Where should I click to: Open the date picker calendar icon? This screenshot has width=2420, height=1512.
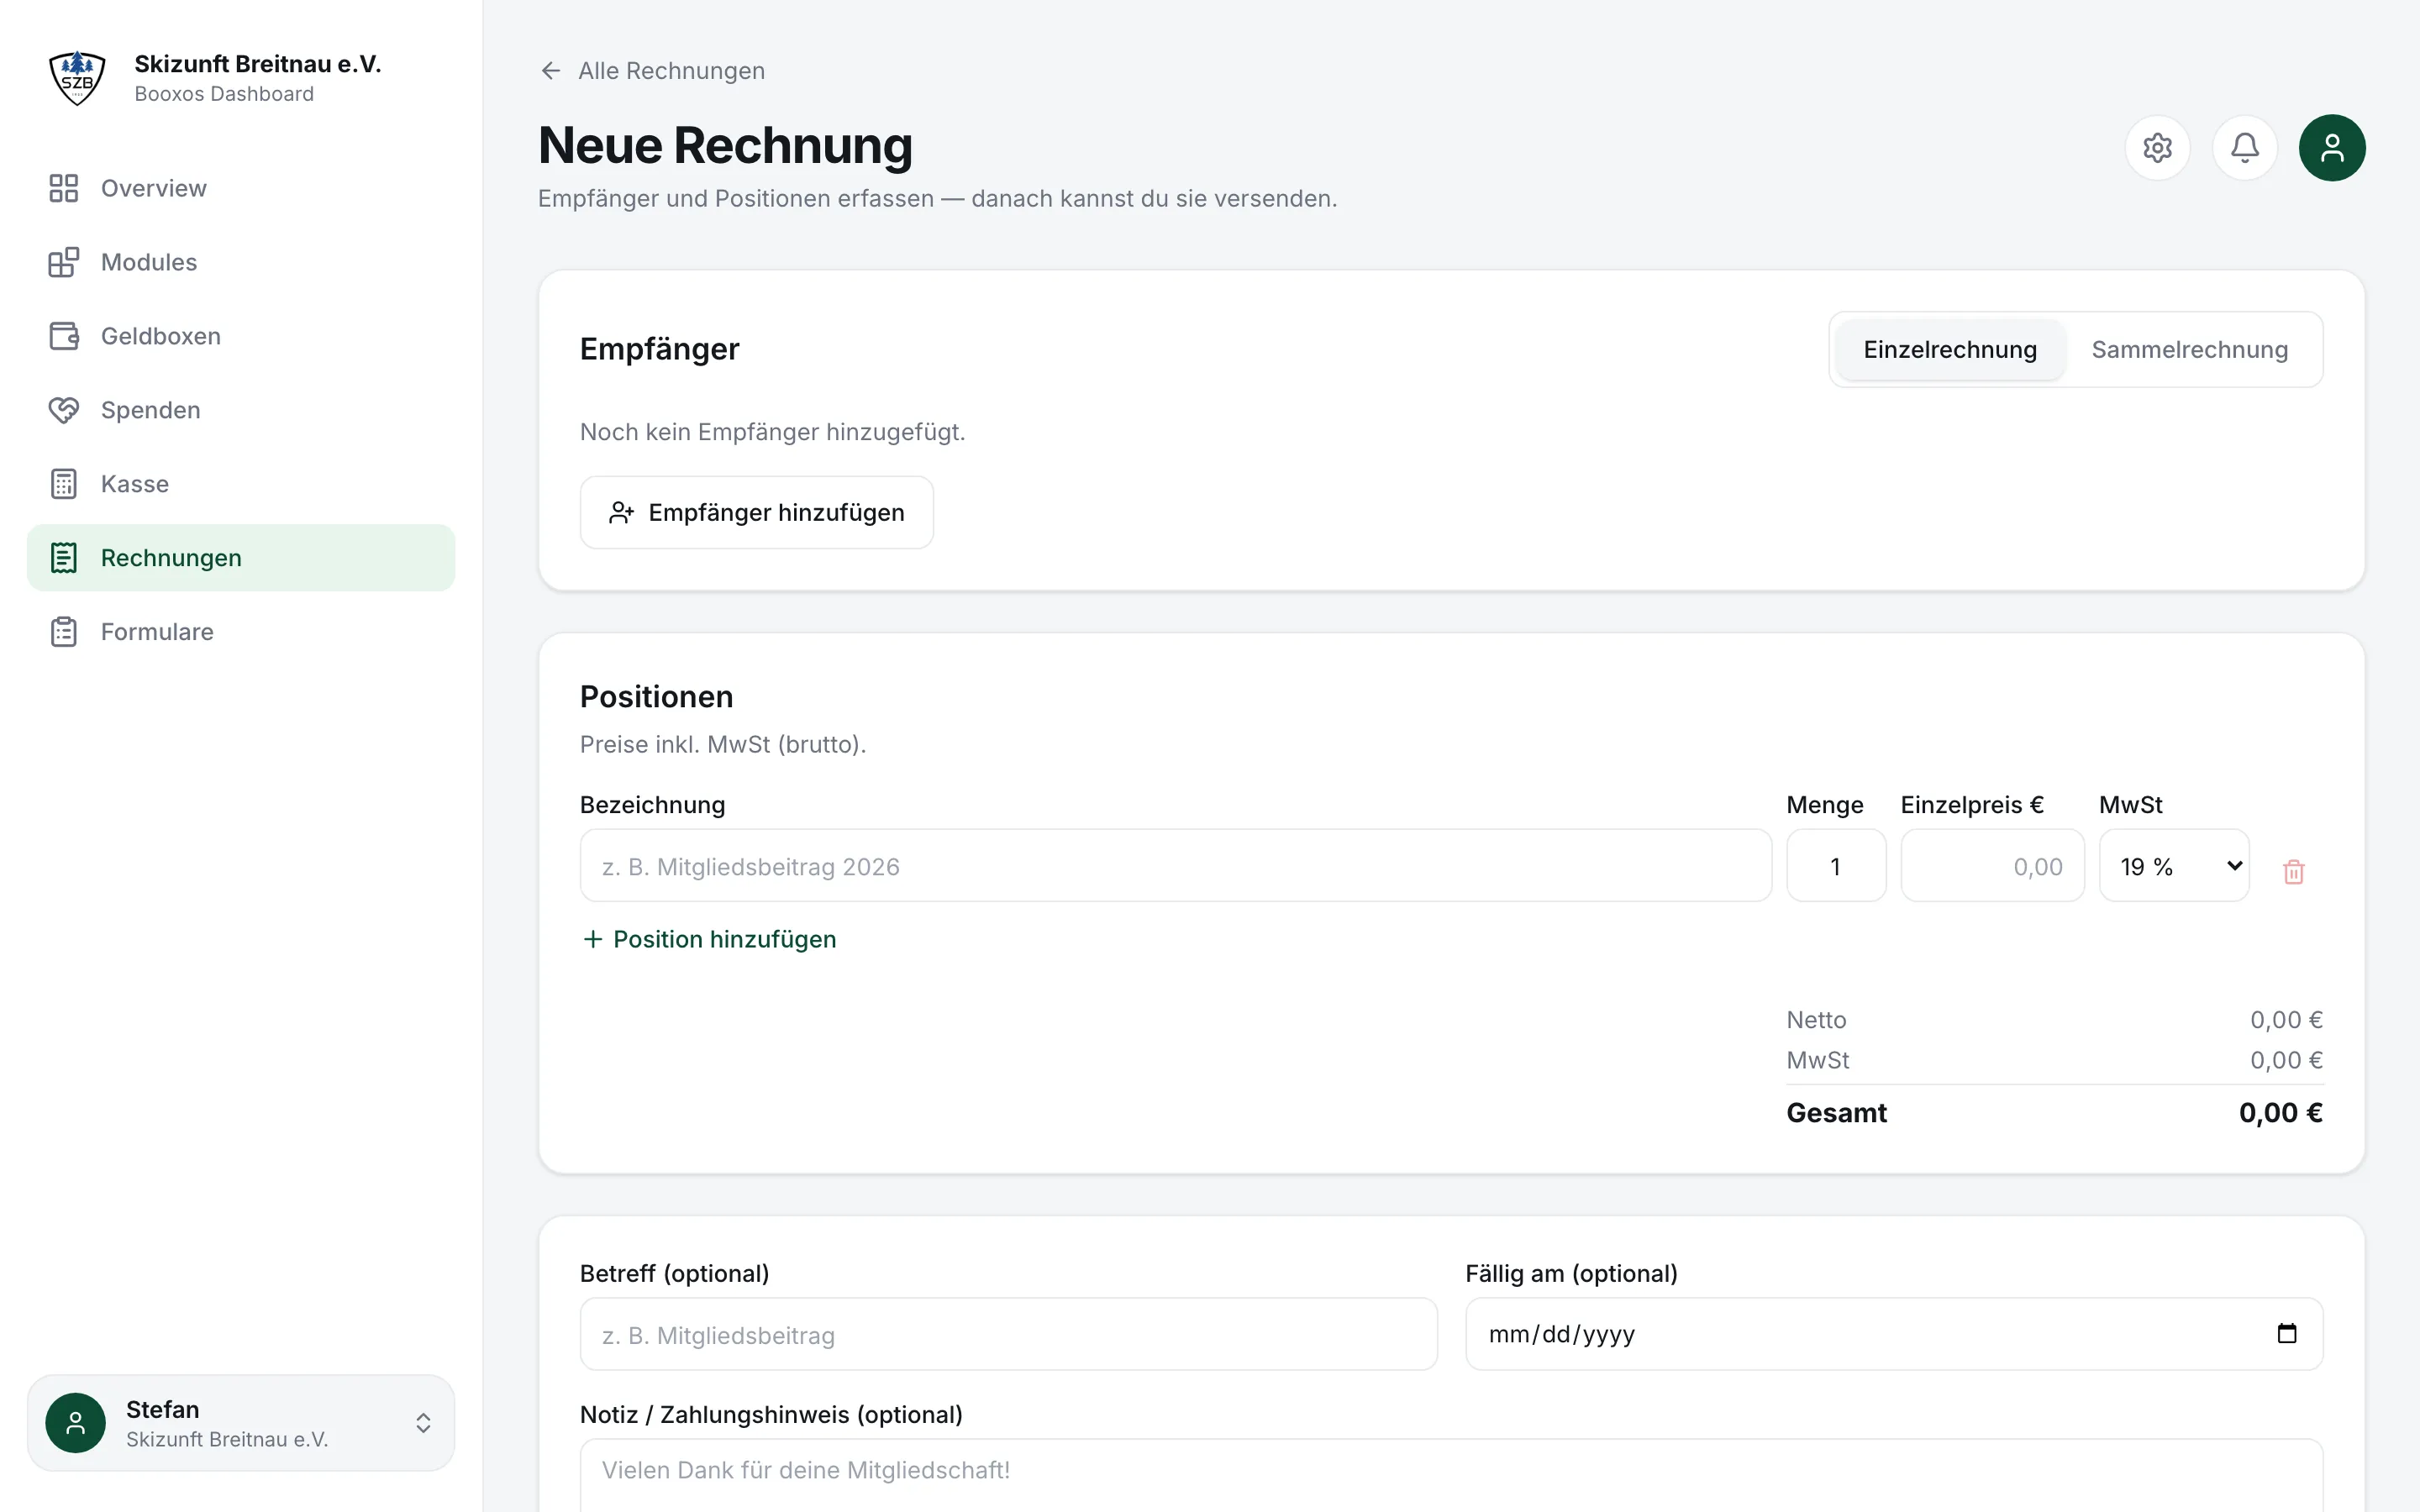[2287, 1333]
